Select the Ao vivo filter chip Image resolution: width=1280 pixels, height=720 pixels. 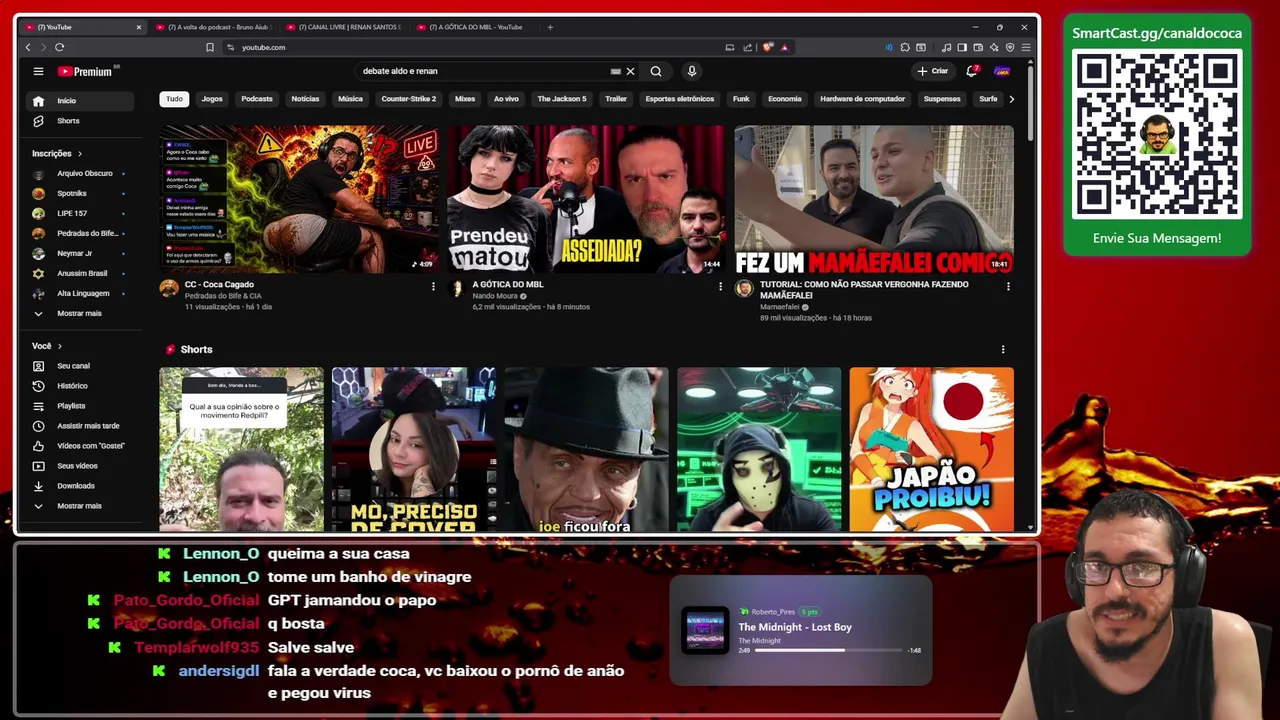506,99
